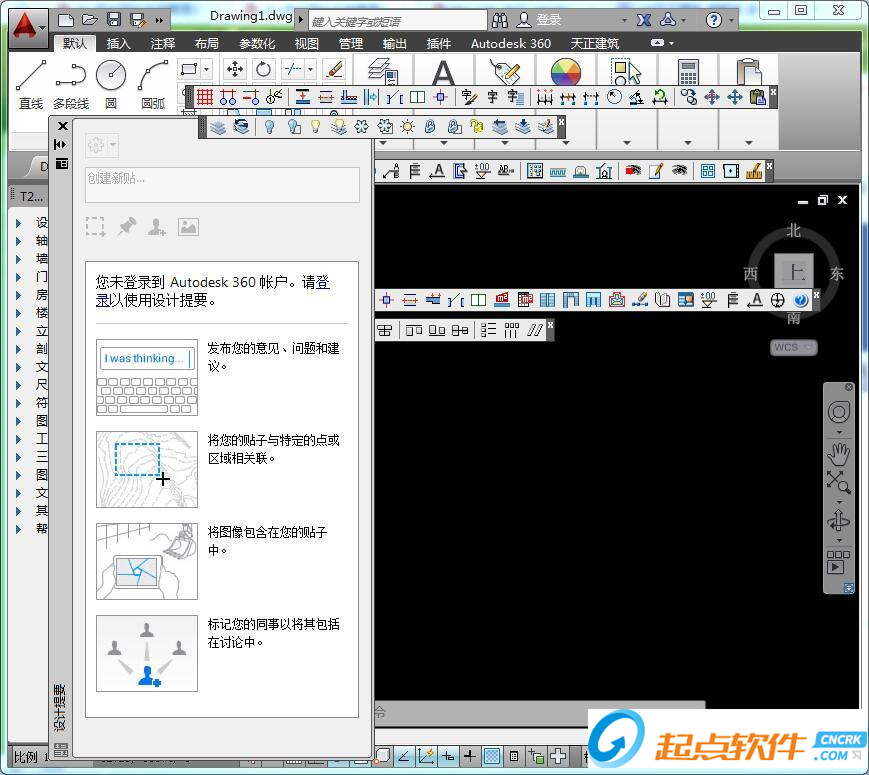
Task: Toggle the grid display status bar button
Action: click(492, 756)
